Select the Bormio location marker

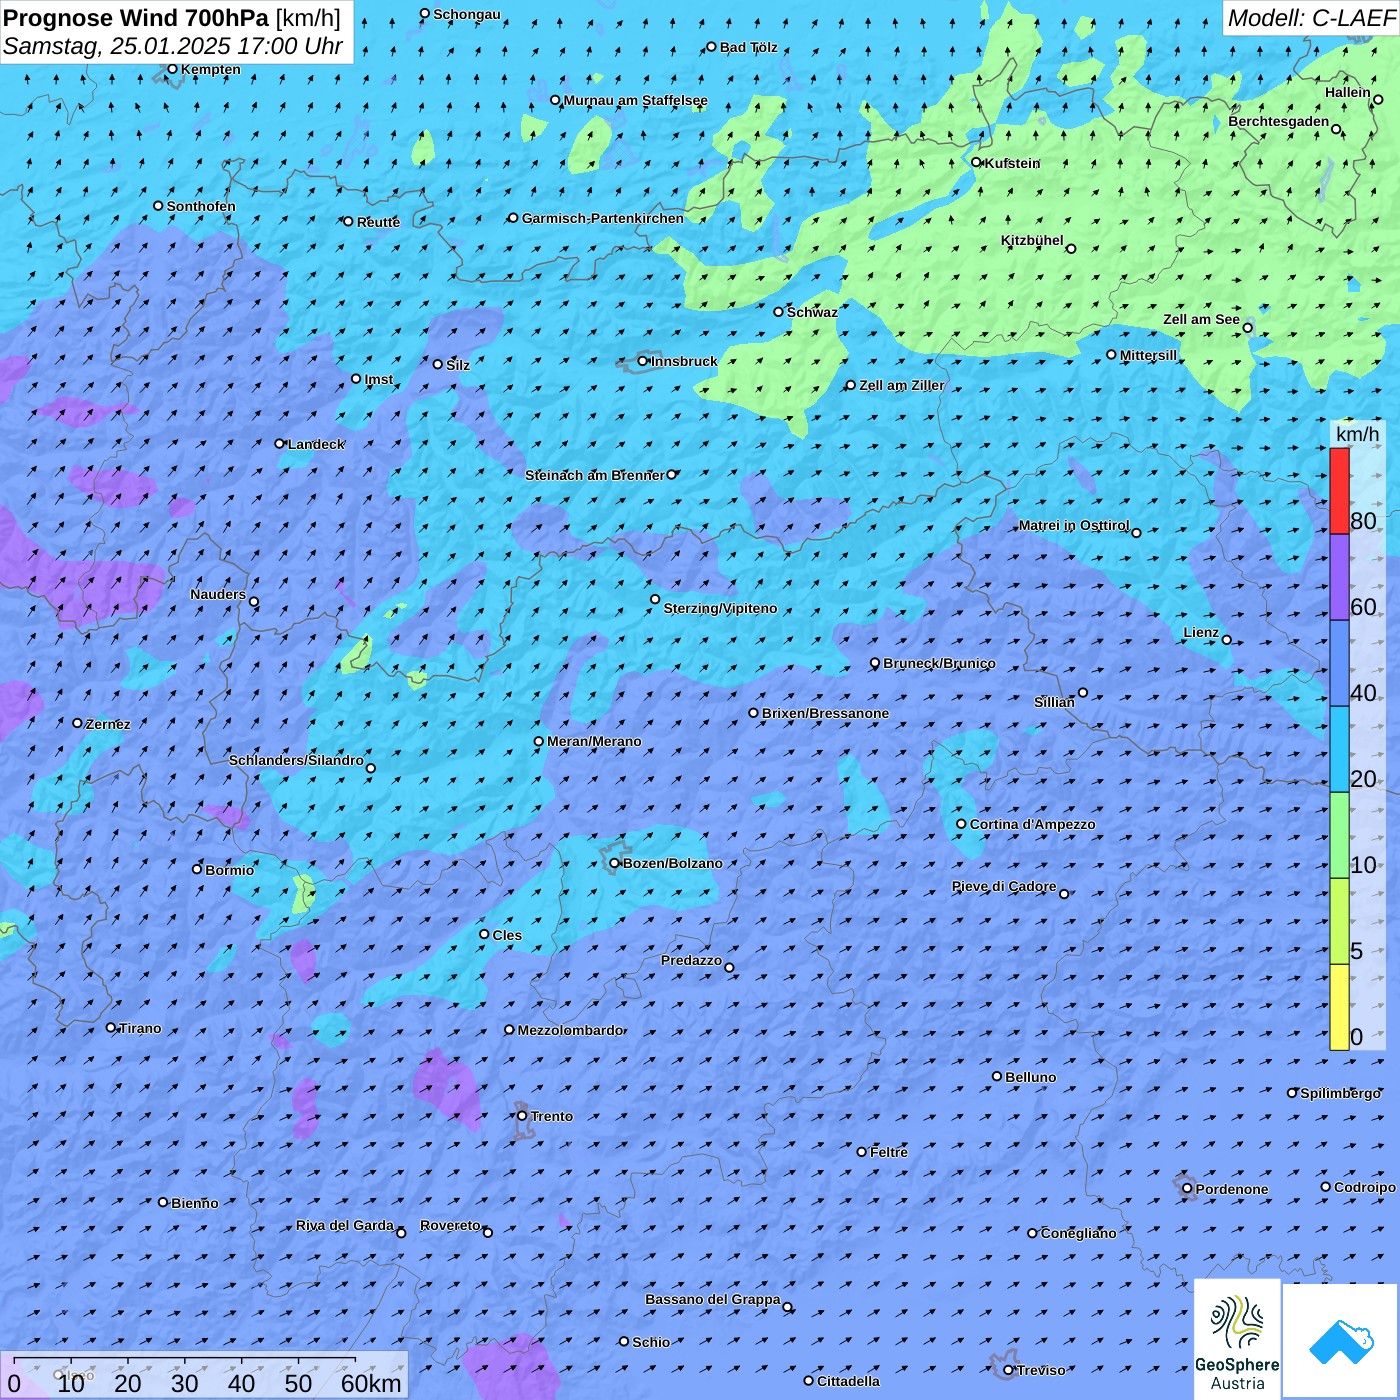pos(197,869)
